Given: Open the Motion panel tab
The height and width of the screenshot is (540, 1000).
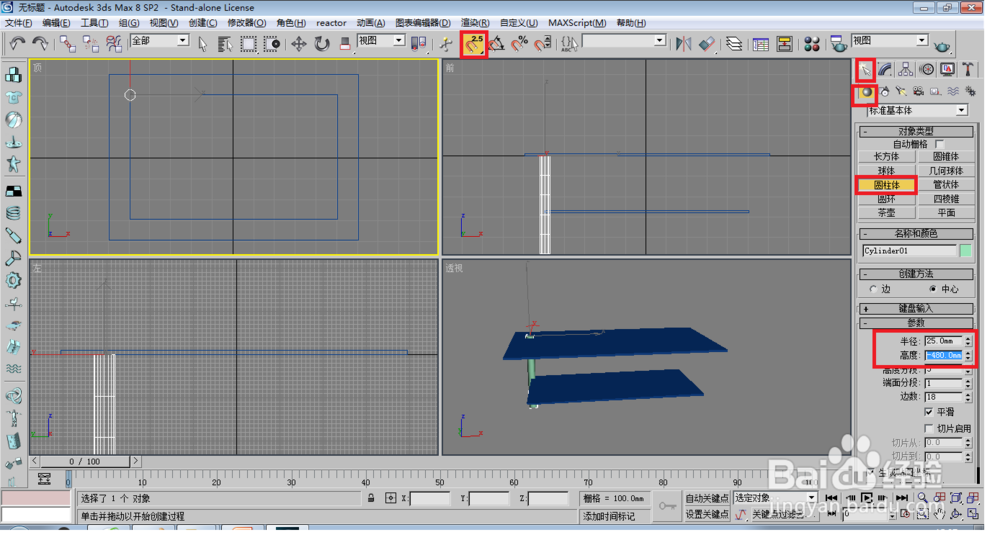Looking at the screenshot, I should tap(927, 69).
